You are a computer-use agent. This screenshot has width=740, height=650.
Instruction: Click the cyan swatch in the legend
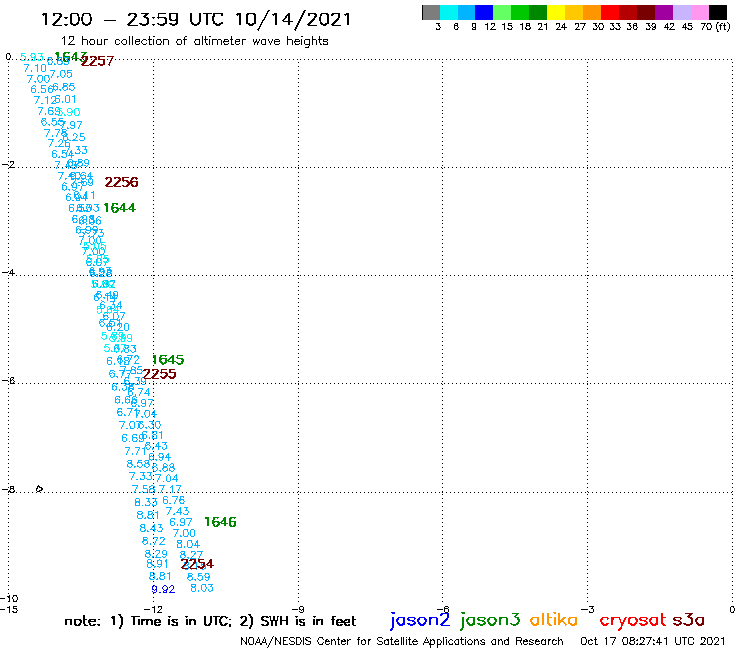coord(449,12)
